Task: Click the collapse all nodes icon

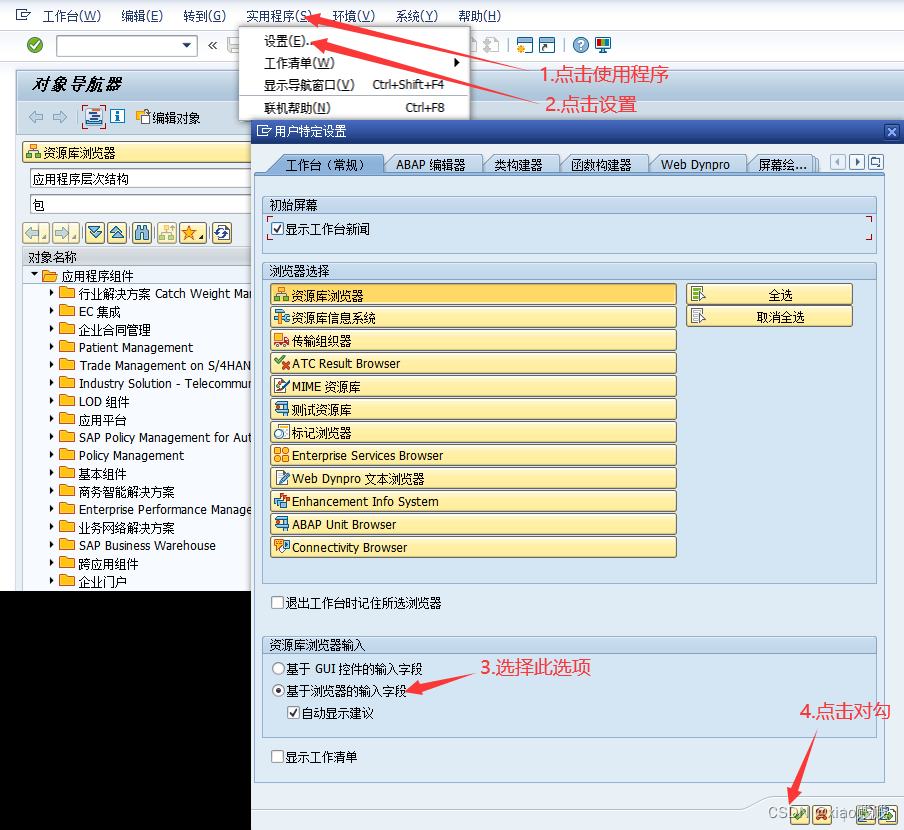Action: pos(117,233)
